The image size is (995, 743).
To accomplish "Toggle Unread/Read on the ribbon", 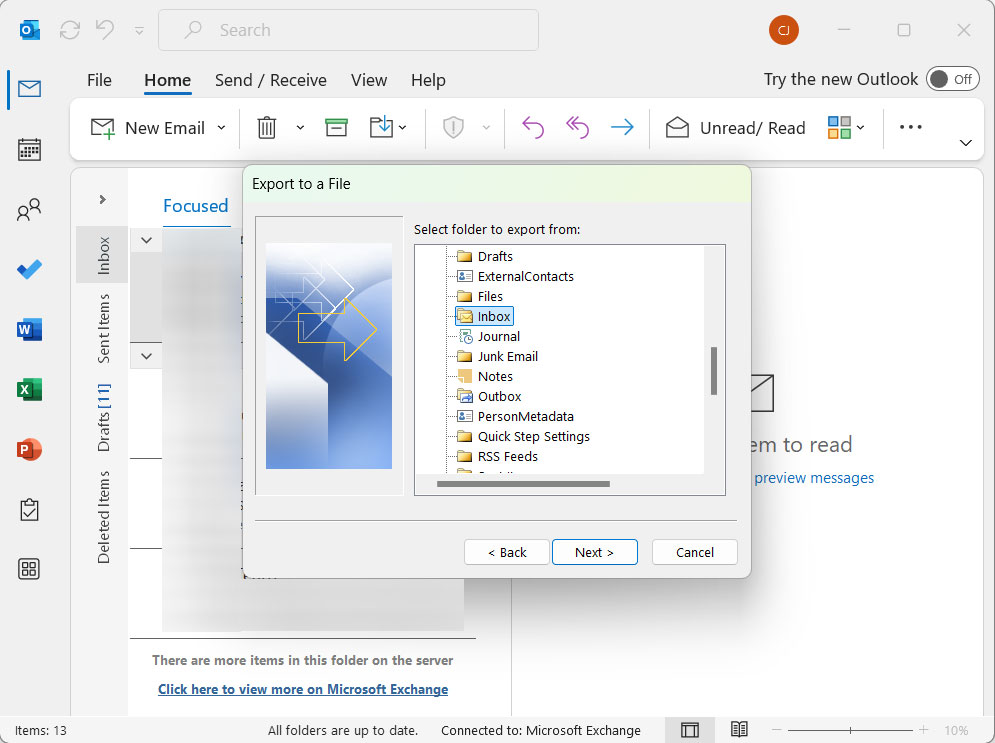I will click(x=735, y=127).
